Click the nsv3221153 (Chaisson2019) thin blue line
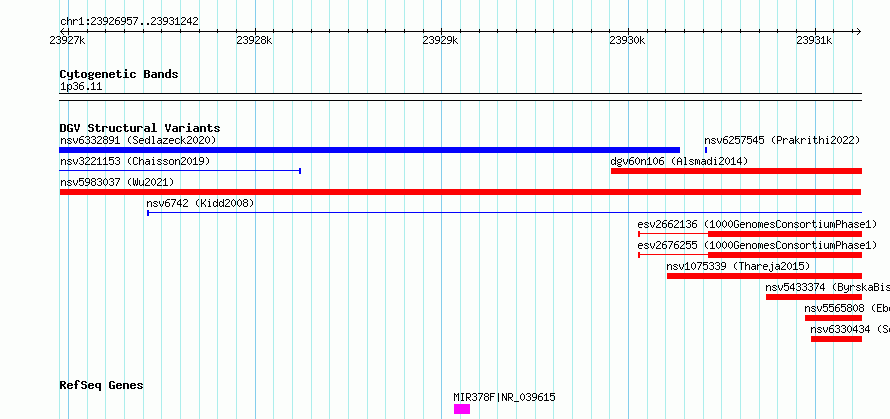This screenshot has height=419, width=890. (180, 171)
